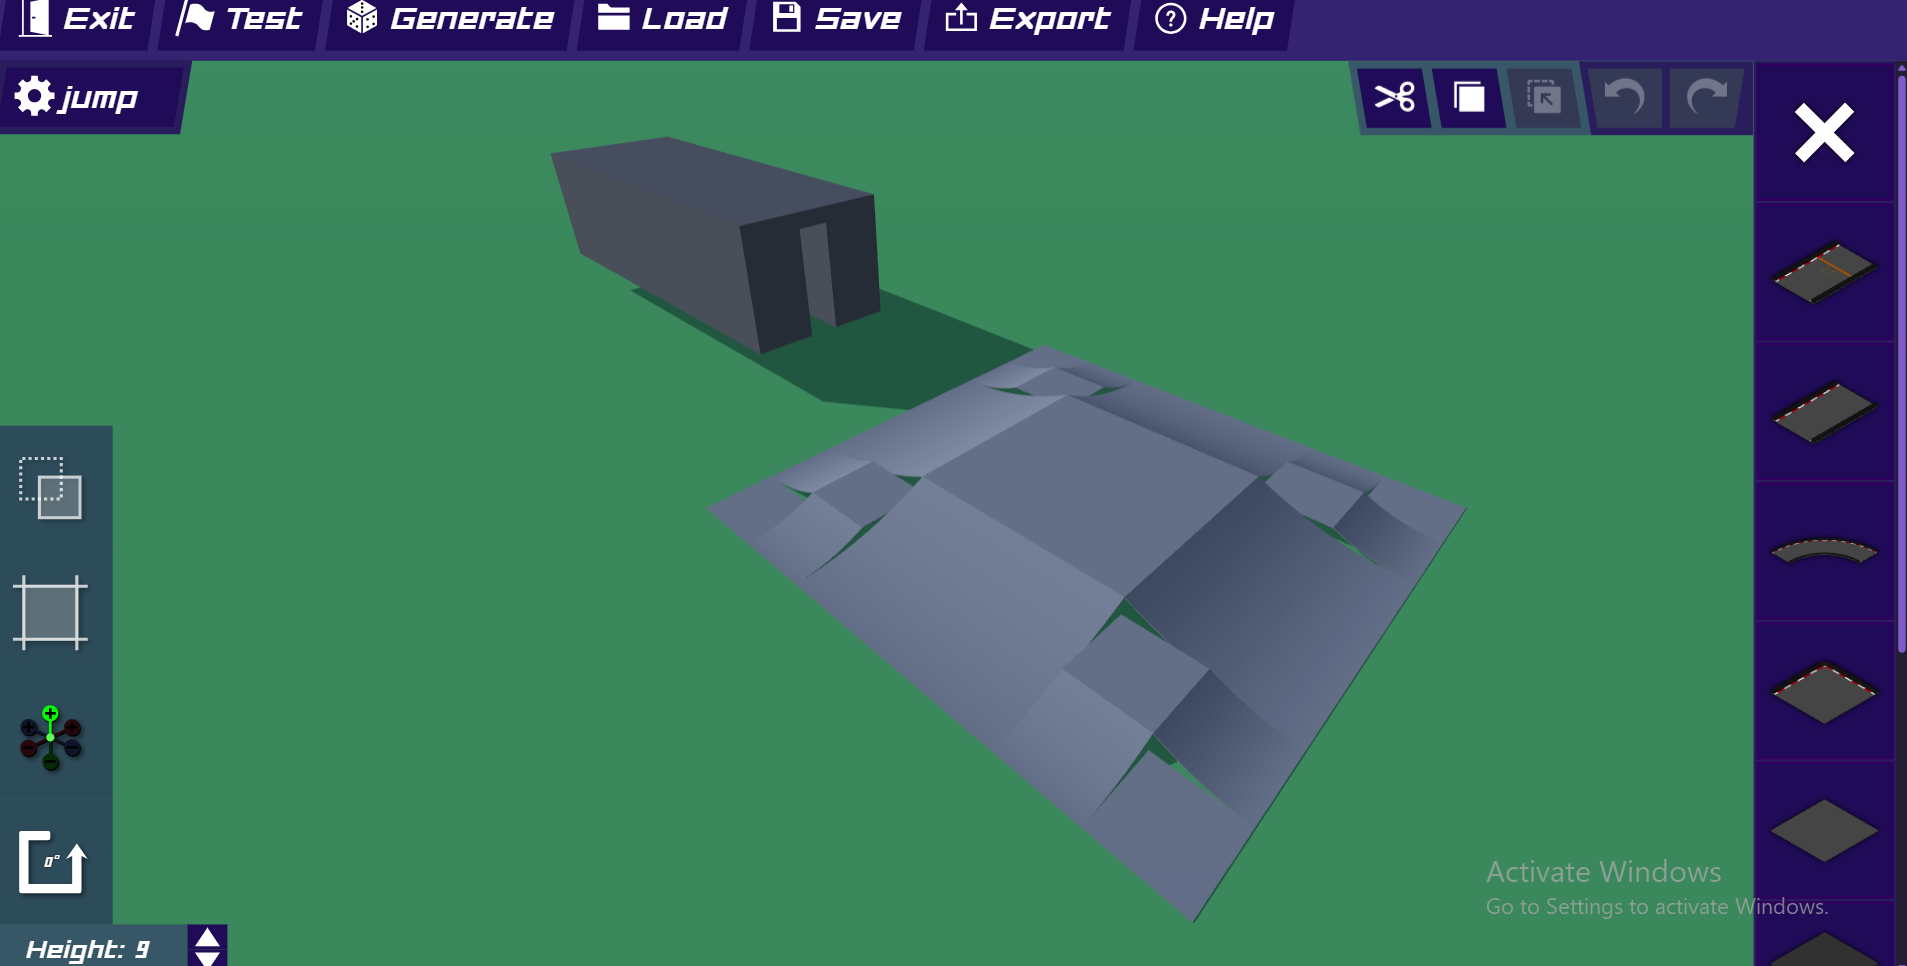
Task: Select the box selection tool
Action: pos(50,488)
